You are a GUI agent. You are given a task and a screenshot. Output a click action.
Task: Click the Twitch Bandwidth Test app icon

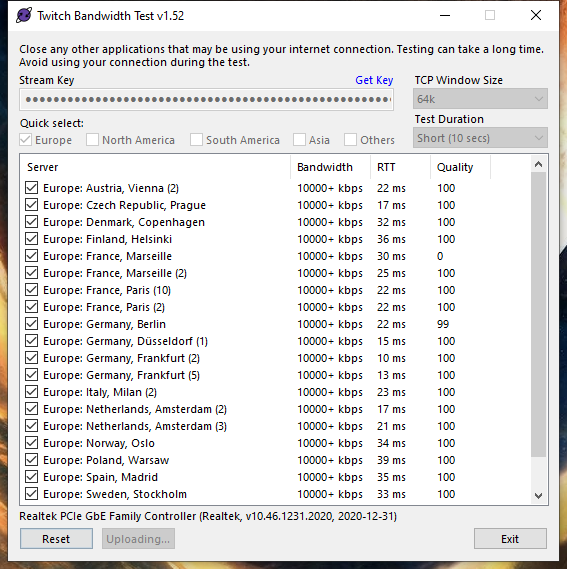(24, 15)
